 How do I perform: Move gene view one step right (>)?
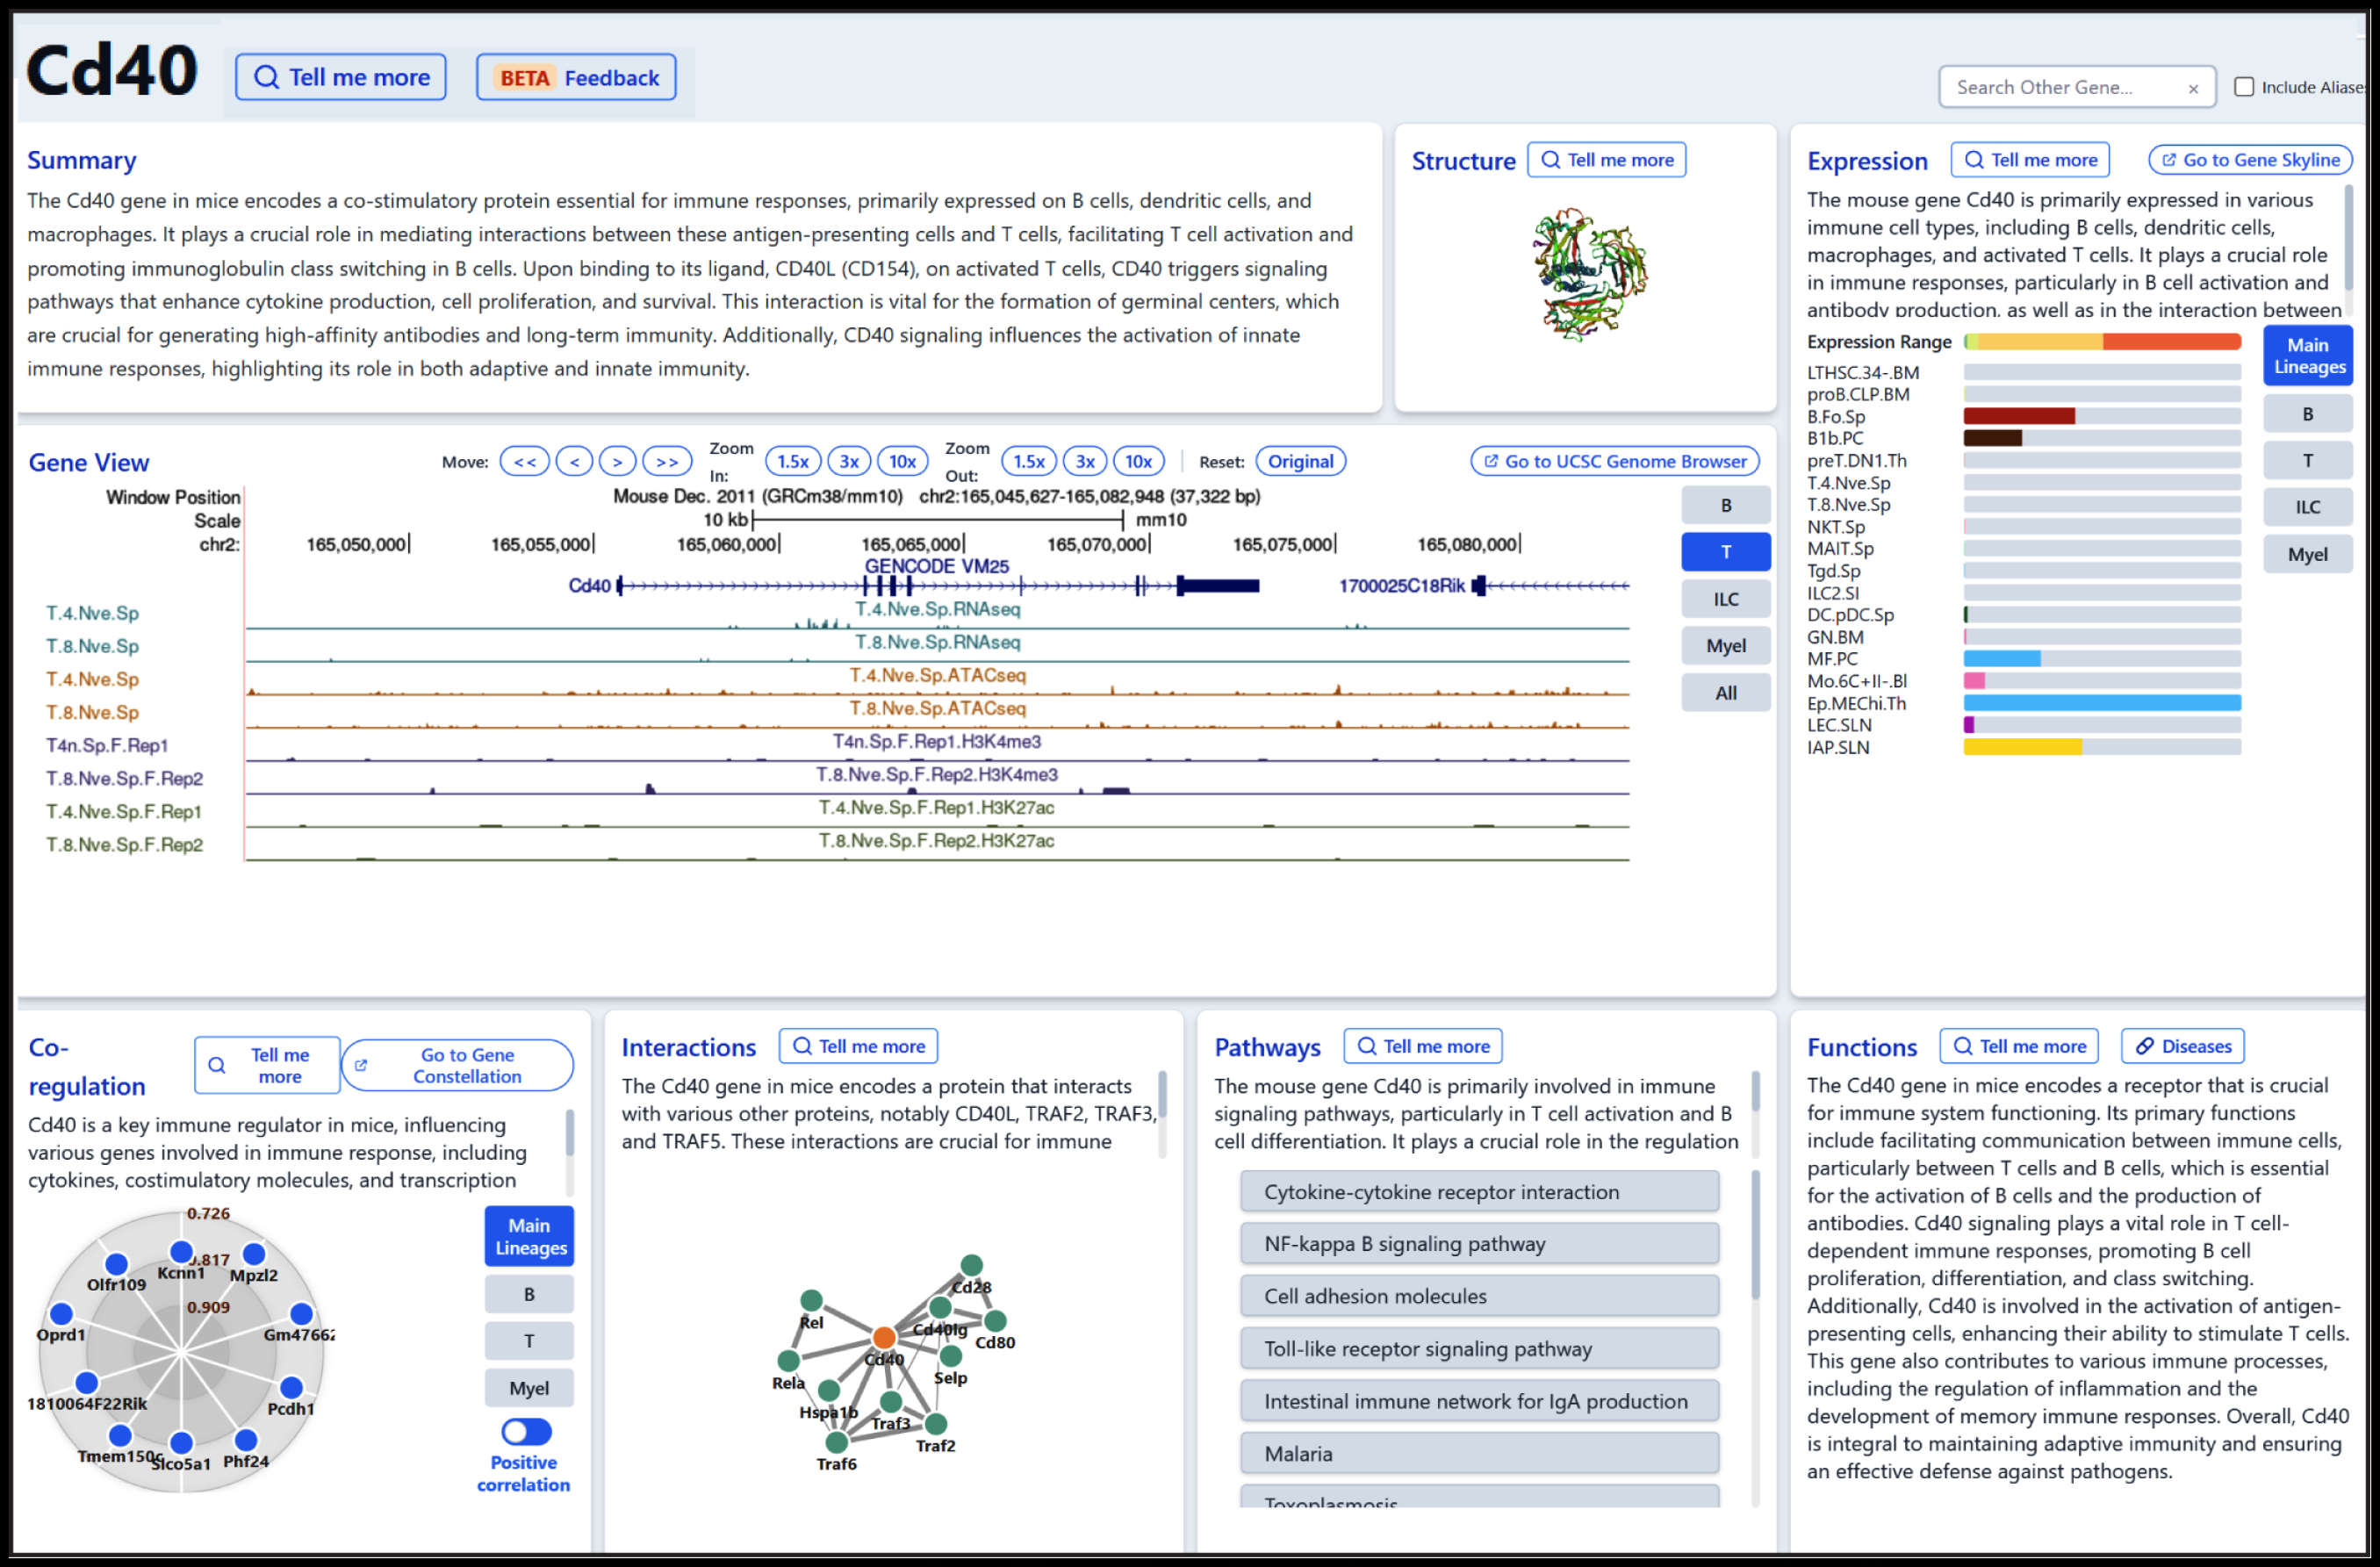(617, 461)
